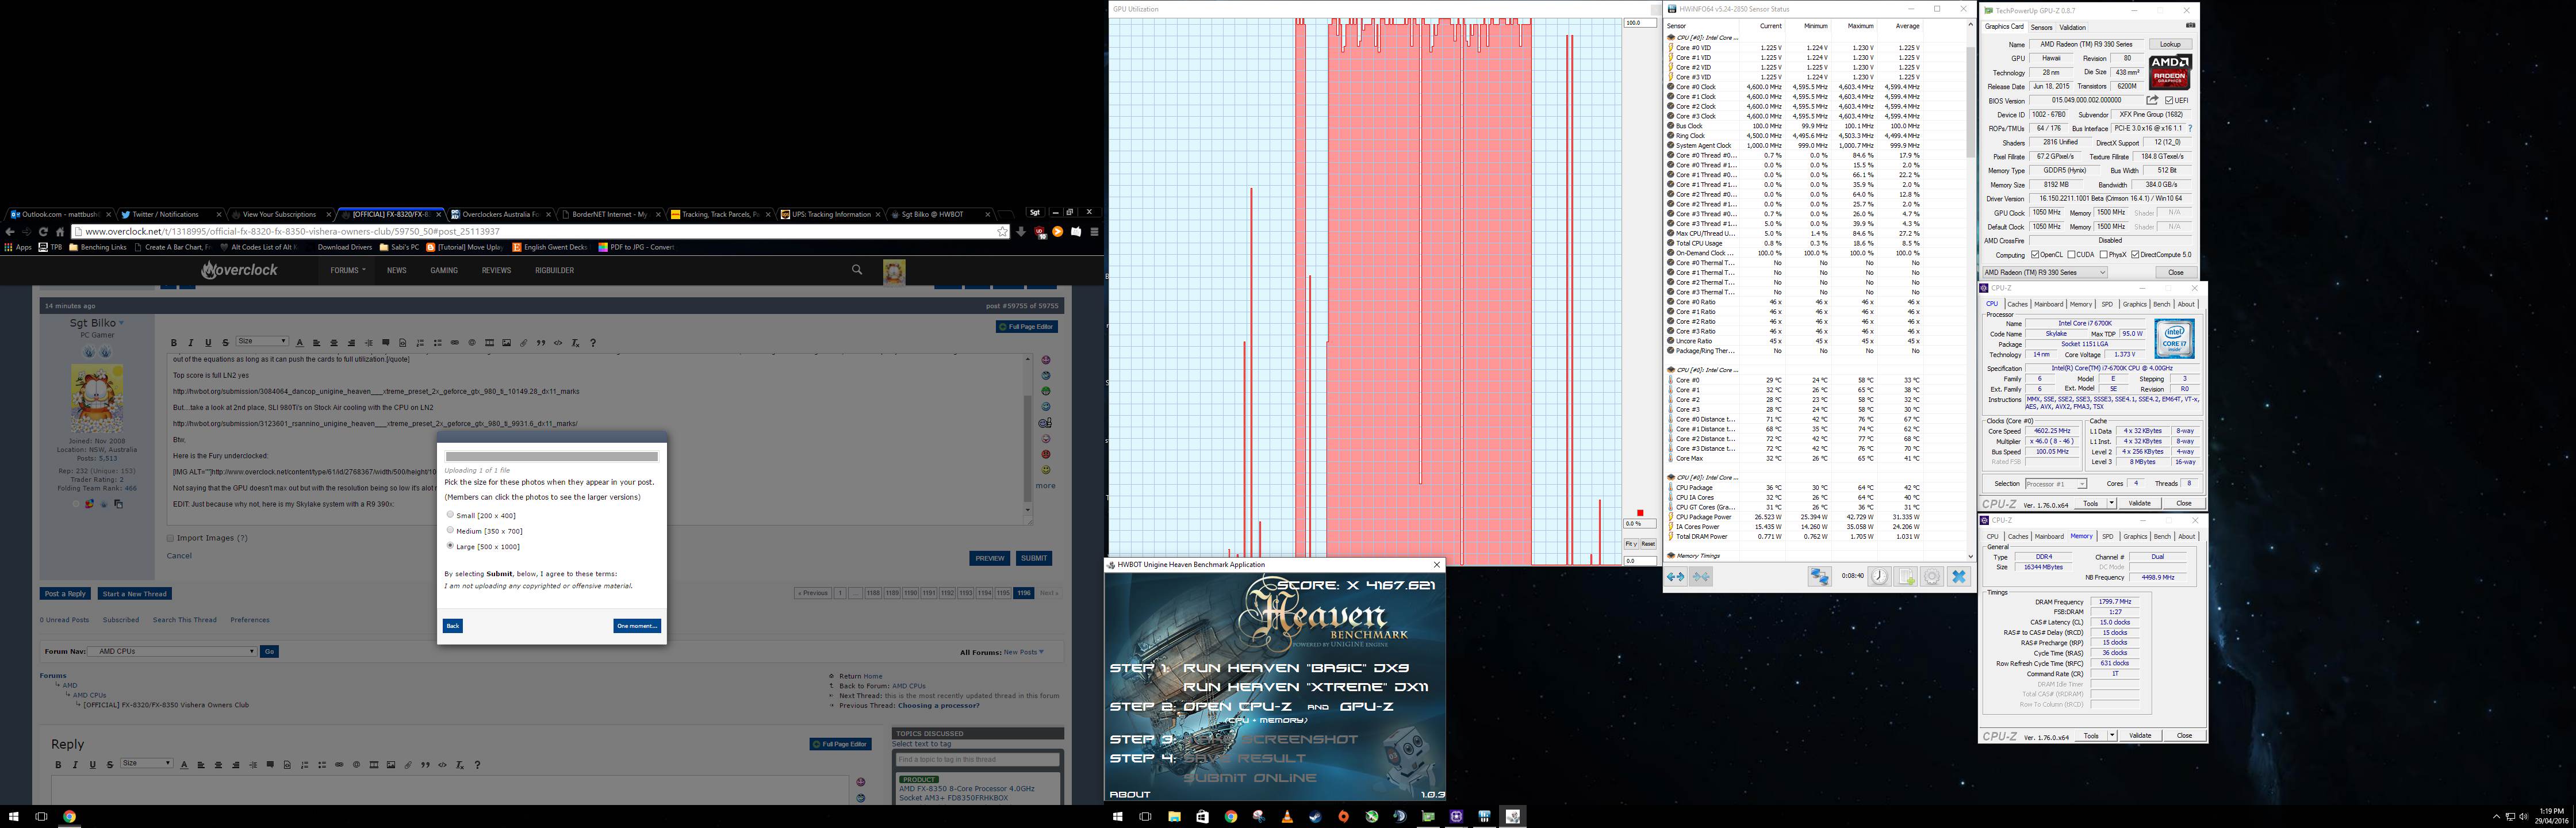Screen dimensions: 2576x828
Task: Click GPU-Z BIOS share/export icon
Action: tap(2152, 100)
